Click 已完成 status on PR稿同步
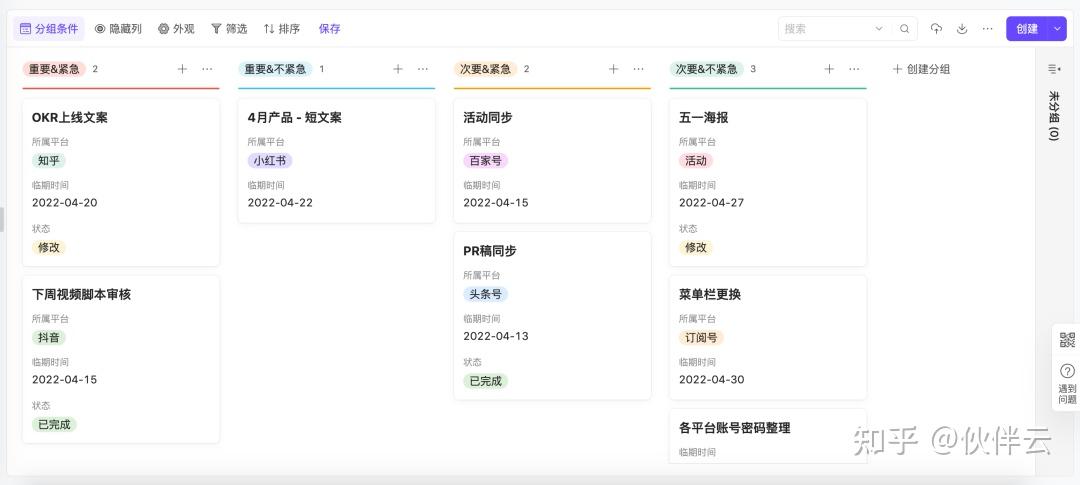The width and height of the screenshot is (1080, 485). click(x=486, y=381)
